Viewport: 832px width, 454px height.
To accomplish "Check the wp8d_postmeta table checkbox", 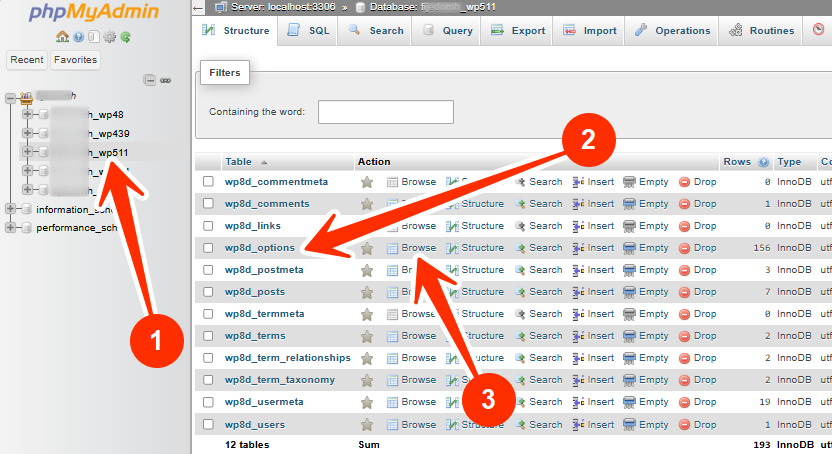I will click(208, 270).
